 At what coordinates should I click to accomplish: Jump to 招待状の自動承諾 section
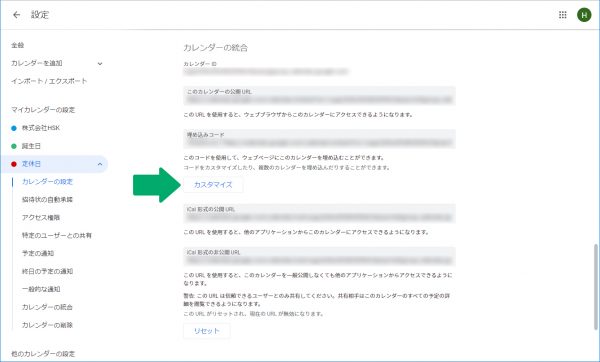[x=47, y=200]
